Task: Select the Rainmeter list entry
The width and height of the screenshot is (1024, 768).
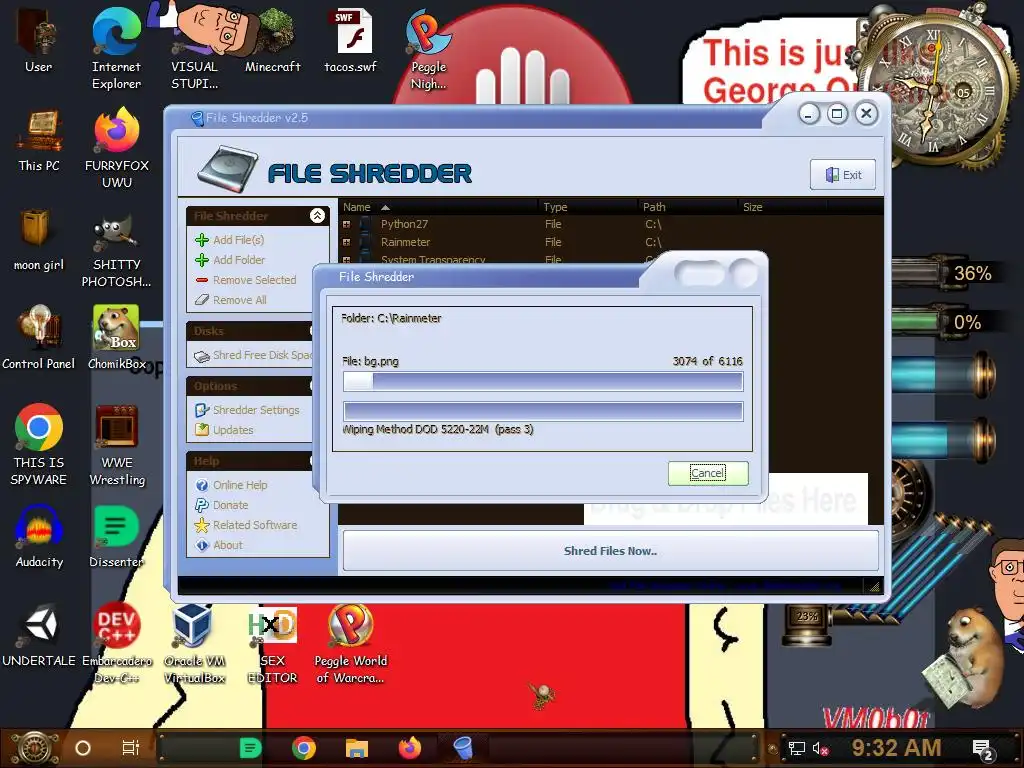Action: pyautogui.click(x=406, y=242)
